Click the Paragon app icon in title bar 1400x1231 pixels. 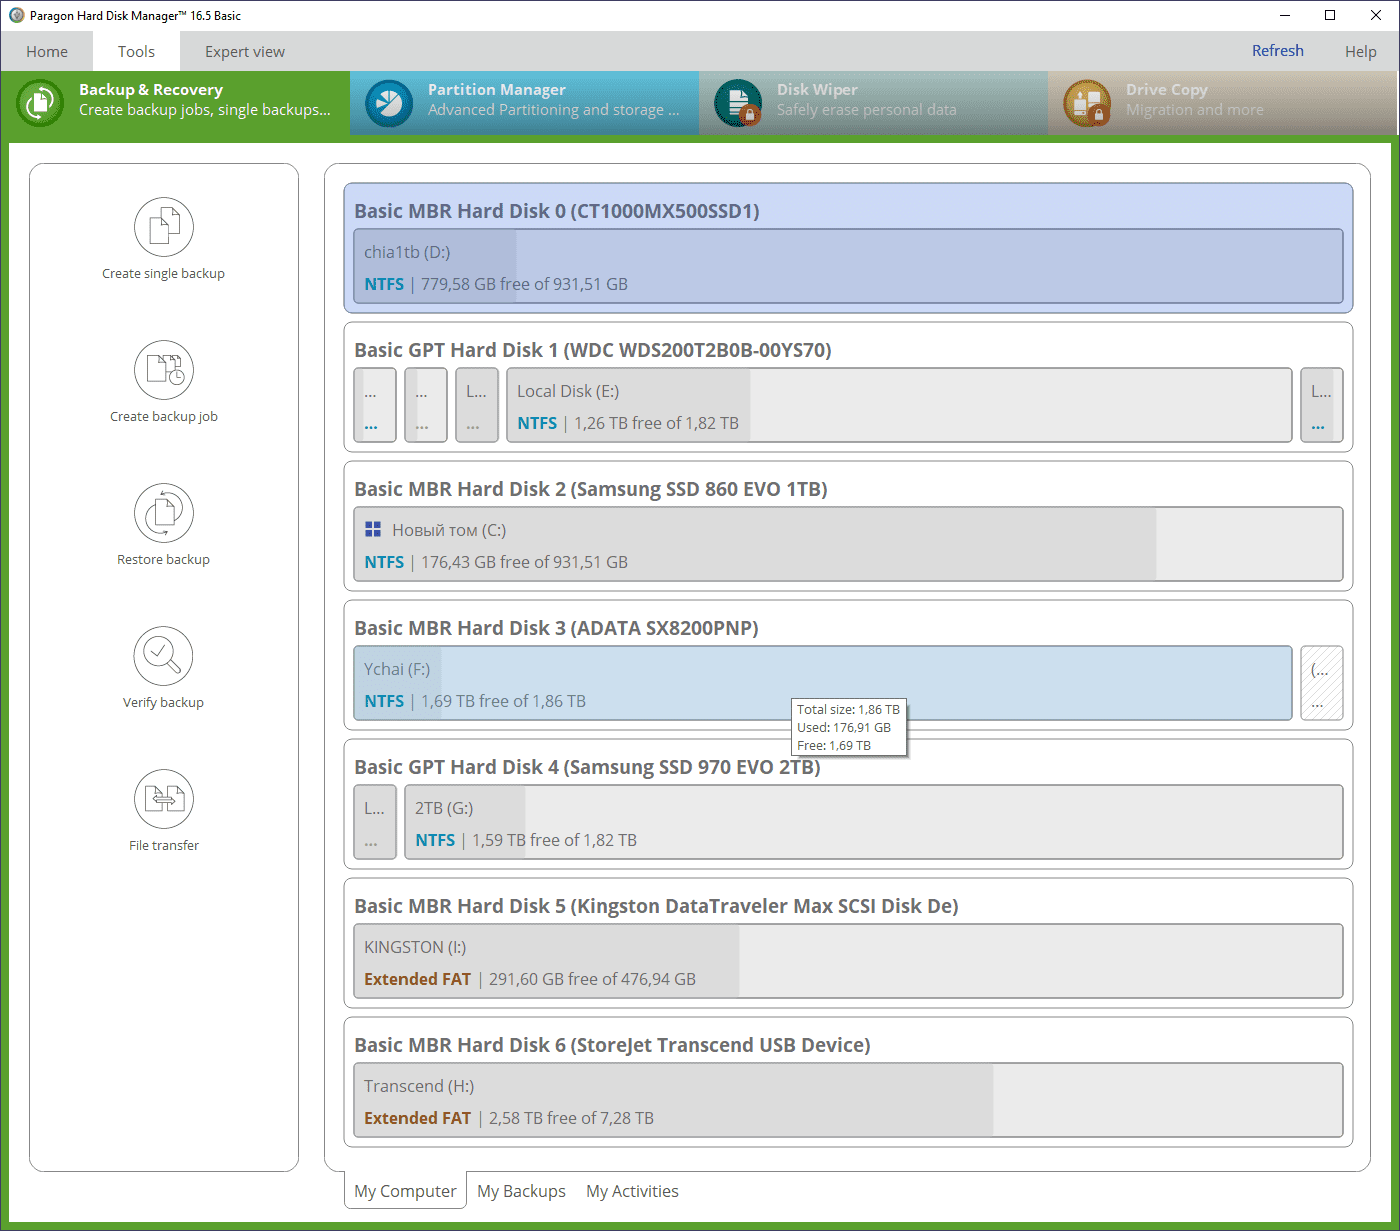[16, 15]
